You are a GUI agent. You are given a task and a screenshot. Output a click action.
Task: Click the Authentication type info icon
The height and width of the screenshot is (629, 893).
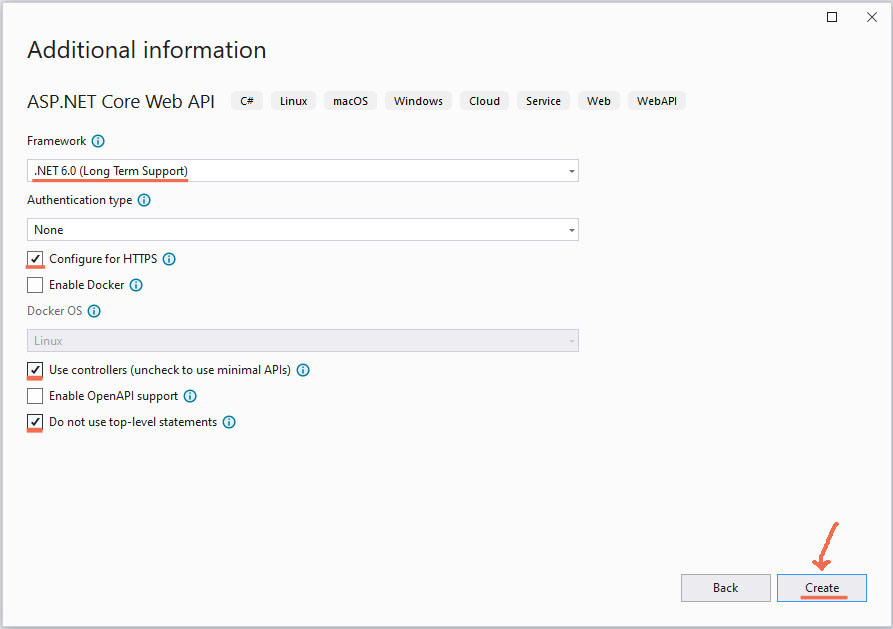[144, 200]
